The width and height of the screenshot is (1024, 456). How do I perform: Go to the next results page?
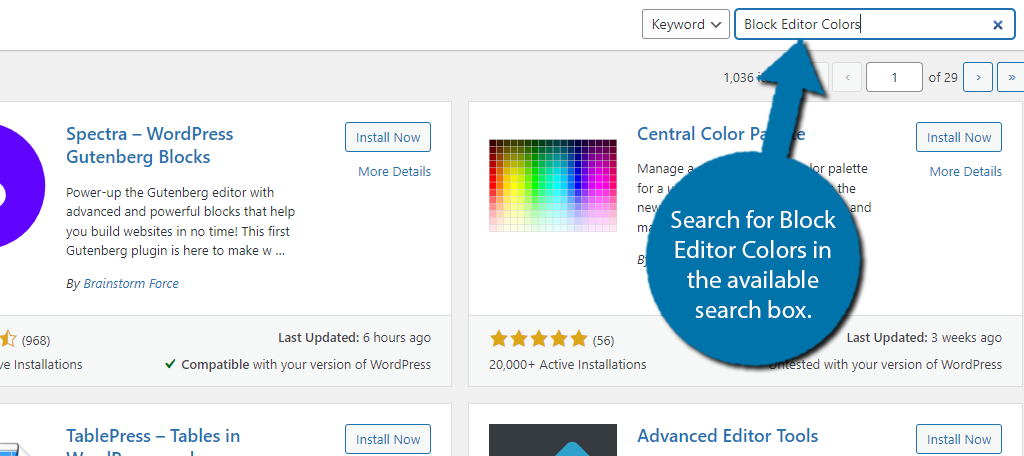(978, 77)
